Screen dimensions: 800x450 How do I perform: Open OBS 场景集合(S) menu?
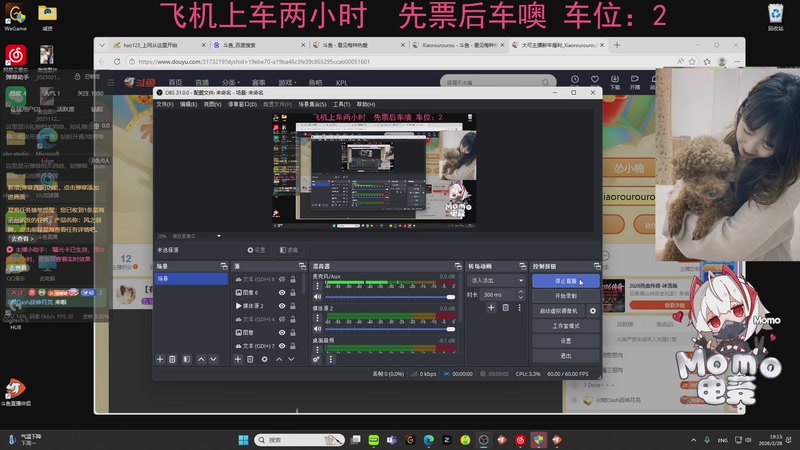click(x=312, y=104)
